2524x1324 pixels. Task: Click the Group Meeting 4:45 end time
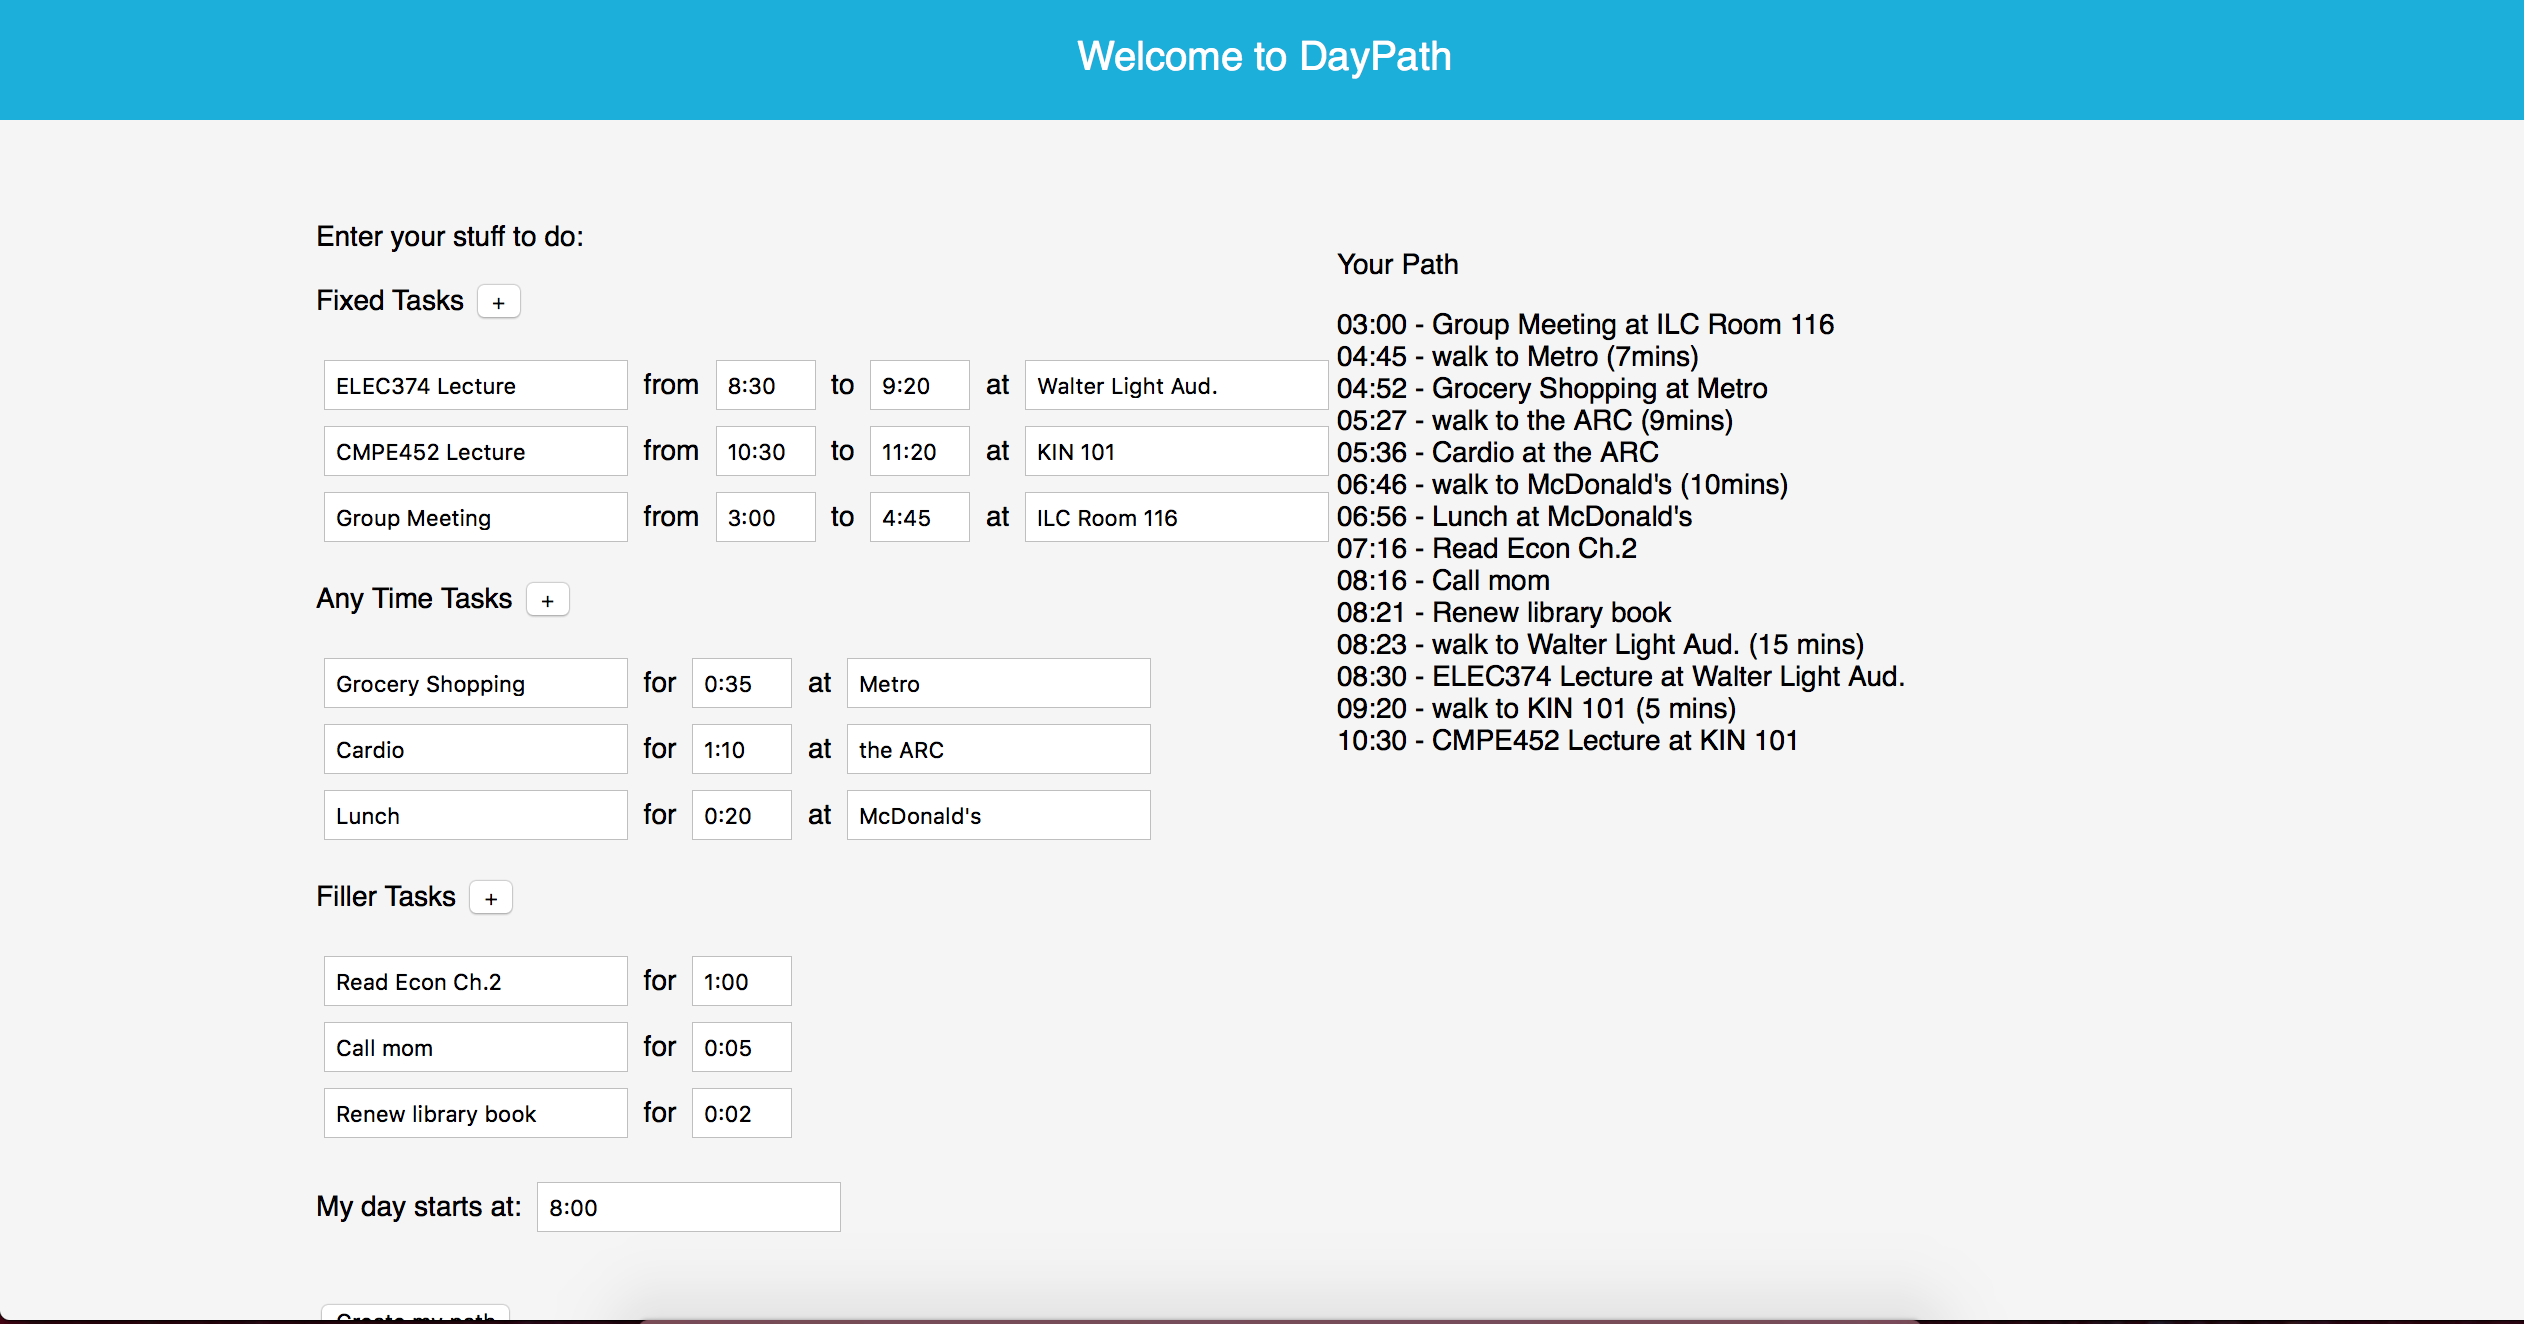point(918,518)
